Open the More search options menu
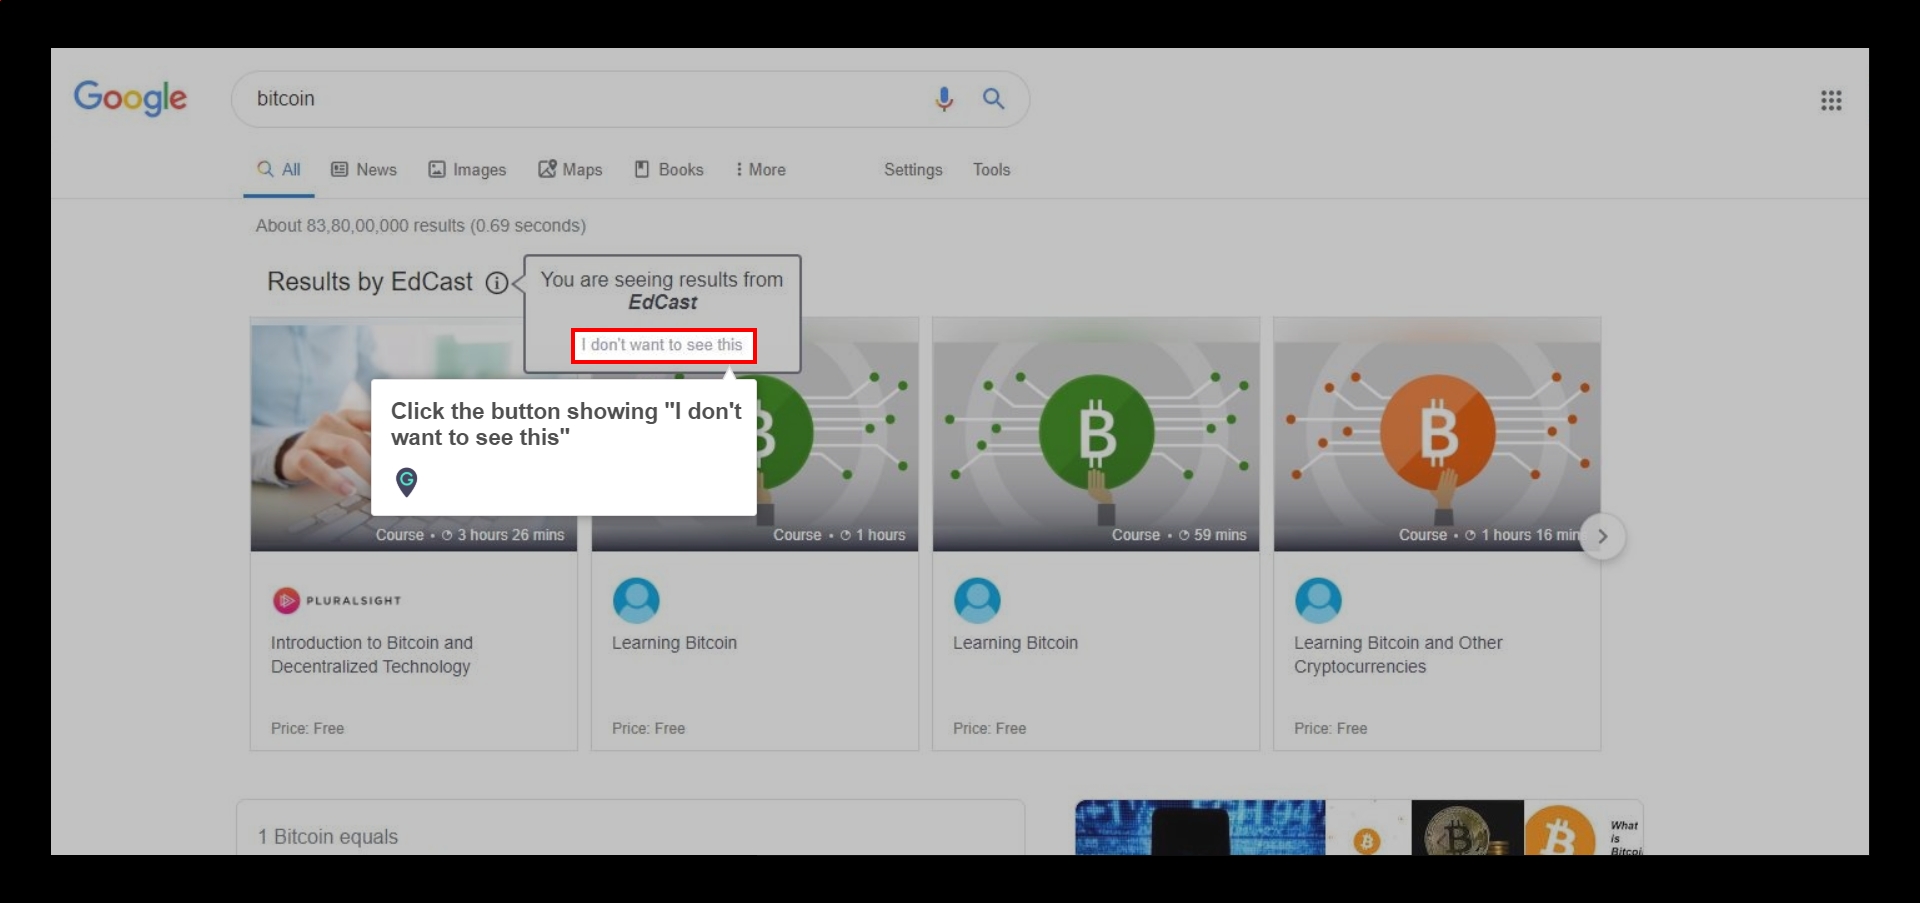 click(761, 169)
